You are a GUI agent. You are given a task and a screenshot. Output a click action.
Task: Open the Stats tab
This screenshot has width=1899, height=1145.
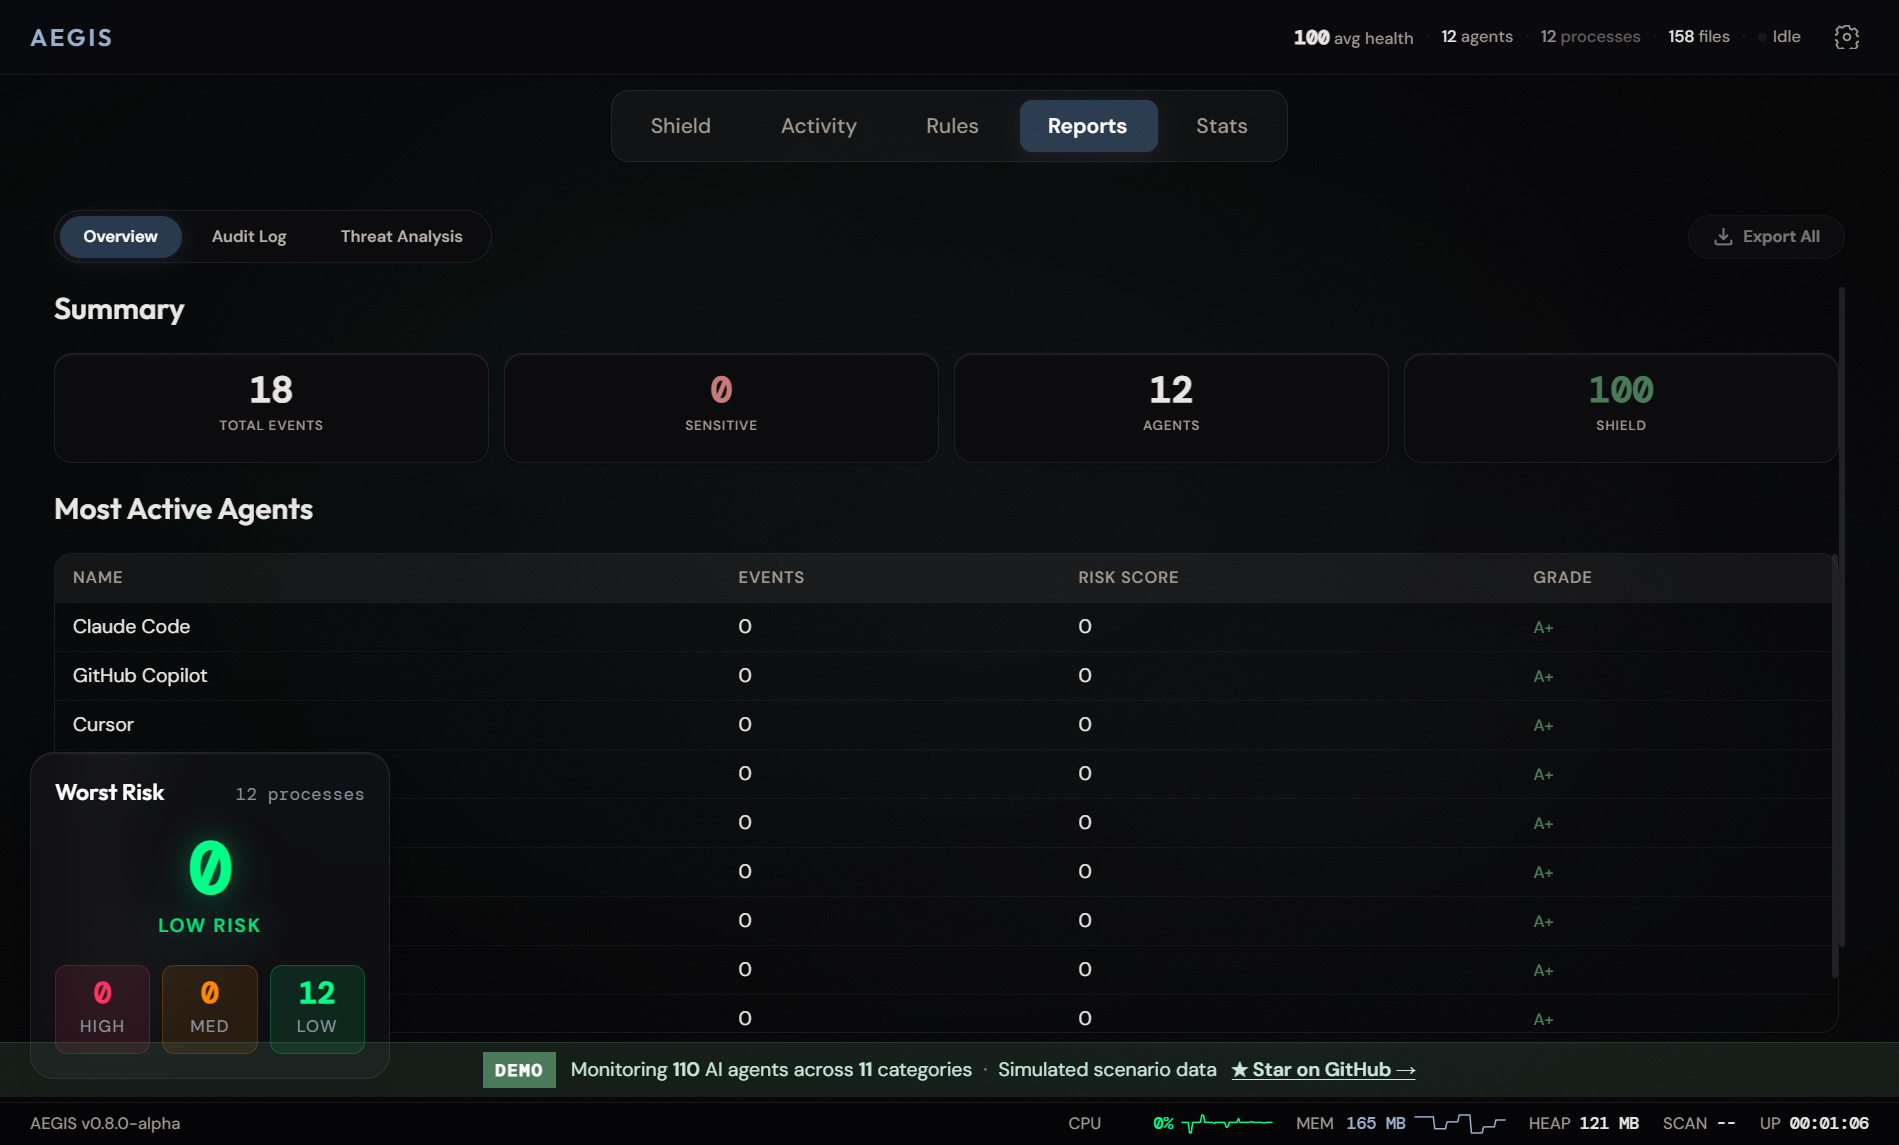[1221, 126]
